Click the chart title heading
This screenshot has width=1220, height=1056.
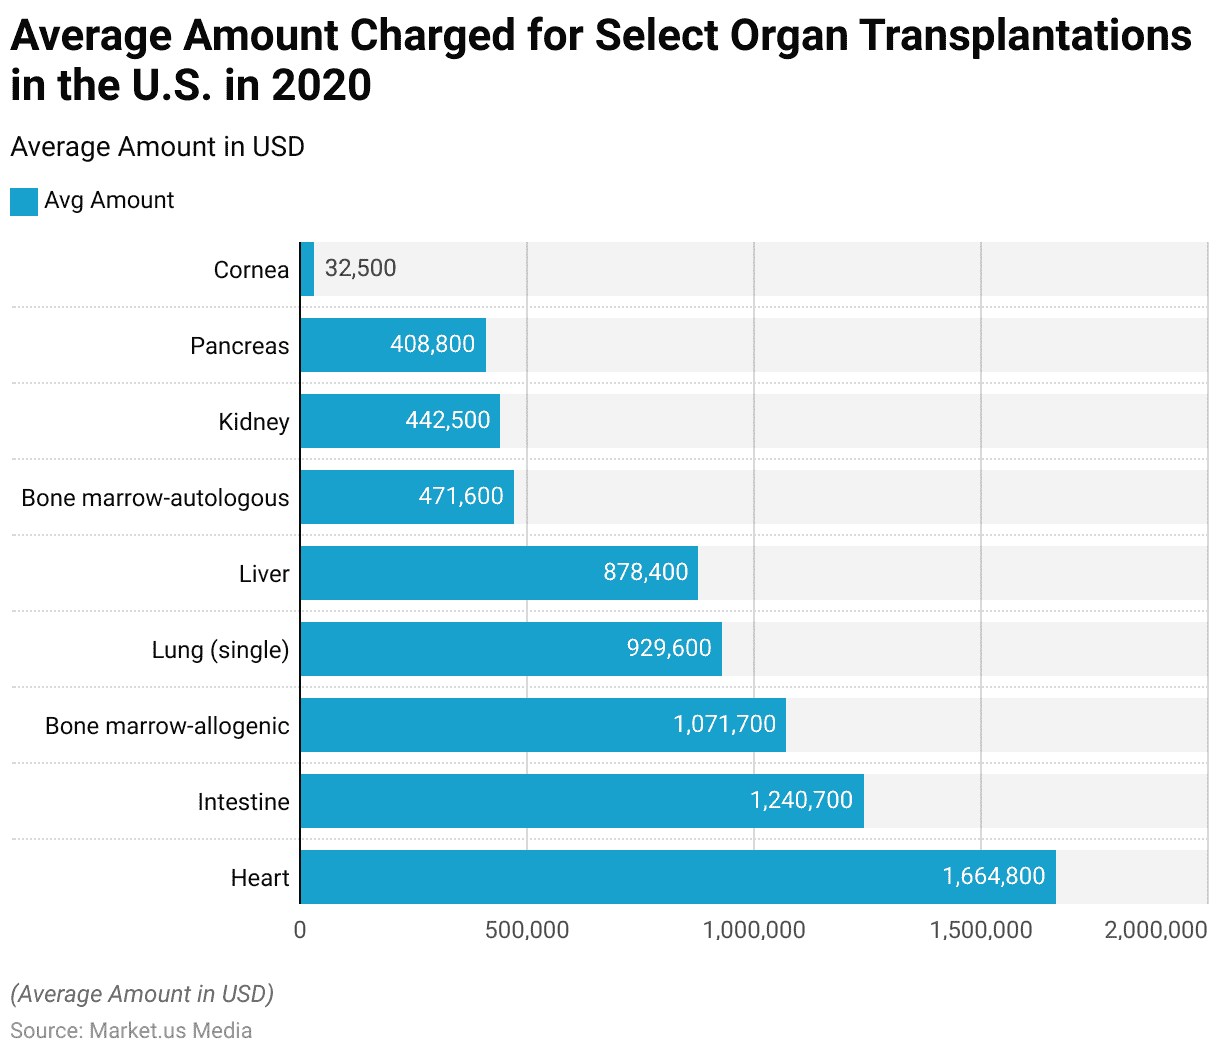pos(600,60)
